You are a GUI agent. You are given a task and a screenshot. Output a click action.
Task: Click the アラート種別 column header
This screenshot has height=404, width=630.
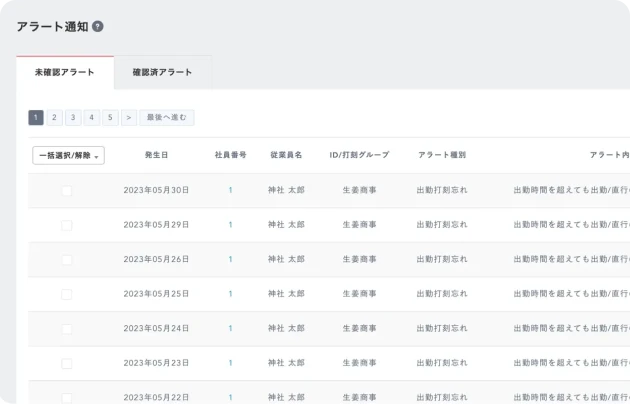pyautogui.click(x=441, y=156)
